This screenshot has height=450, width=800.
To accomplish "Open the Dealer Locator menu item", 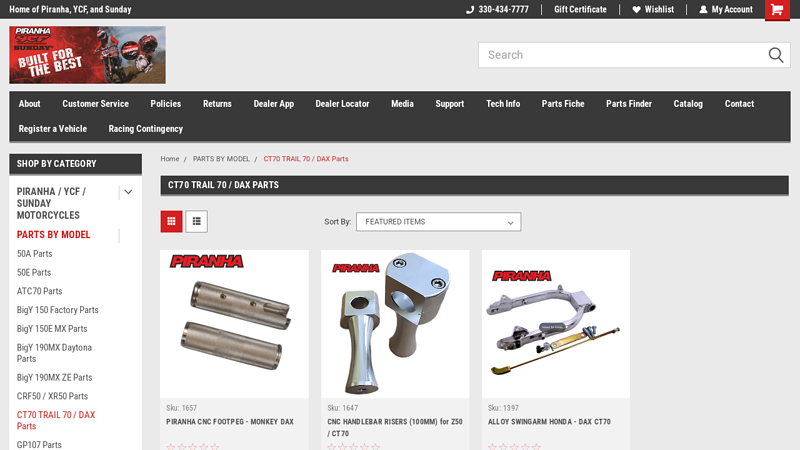I will point(342,104).
